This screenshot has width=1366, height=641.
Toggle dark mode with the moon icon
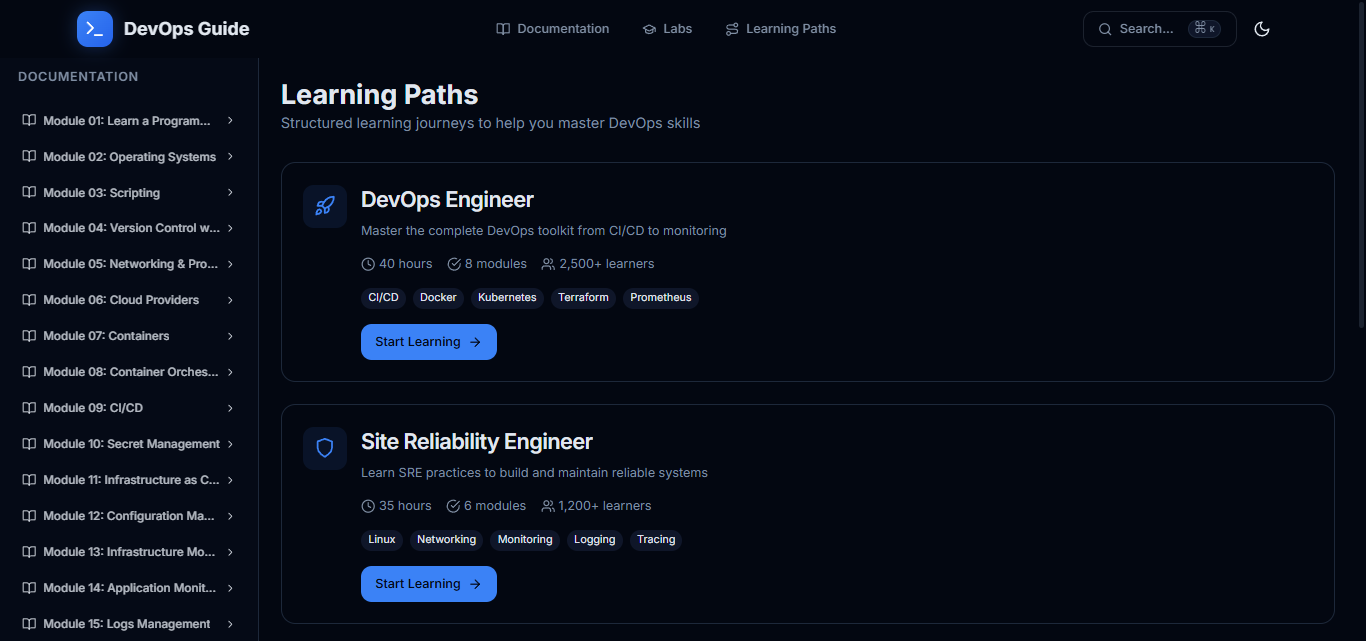pos(1261,29)
